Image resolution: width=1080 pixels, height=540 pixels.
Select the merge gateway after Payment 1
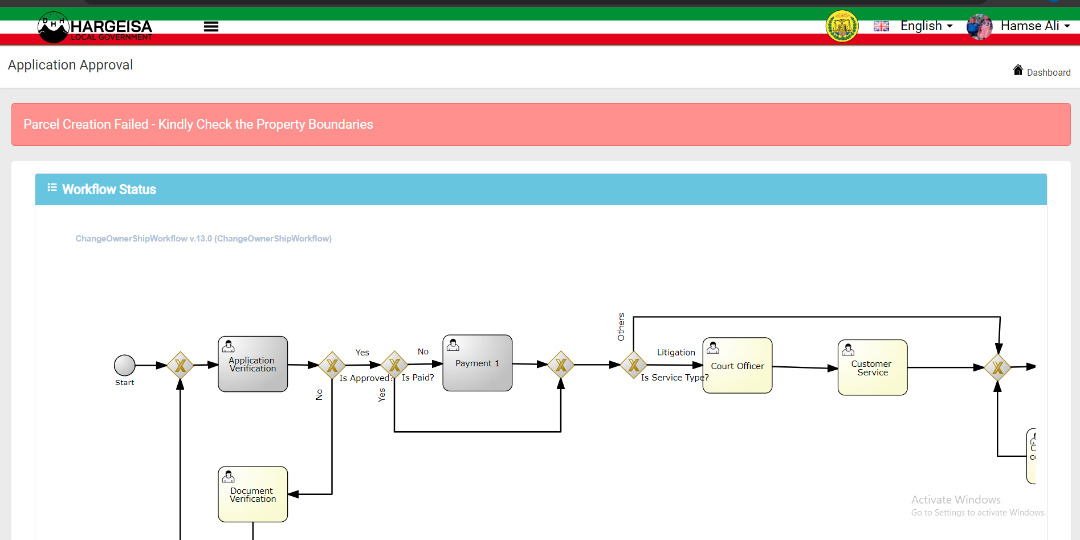coord(561,364)
